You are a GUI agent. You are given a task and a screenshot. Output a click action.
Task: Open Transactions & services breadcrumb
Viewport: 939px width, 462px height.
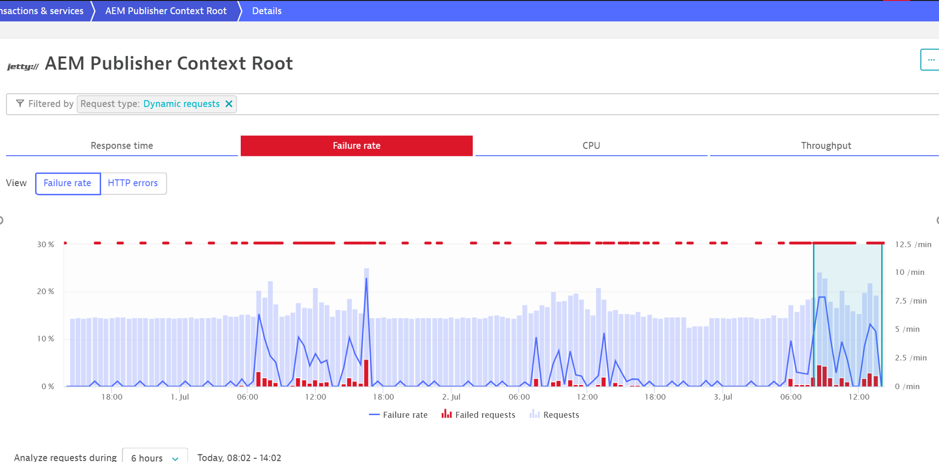pos(42,11)
